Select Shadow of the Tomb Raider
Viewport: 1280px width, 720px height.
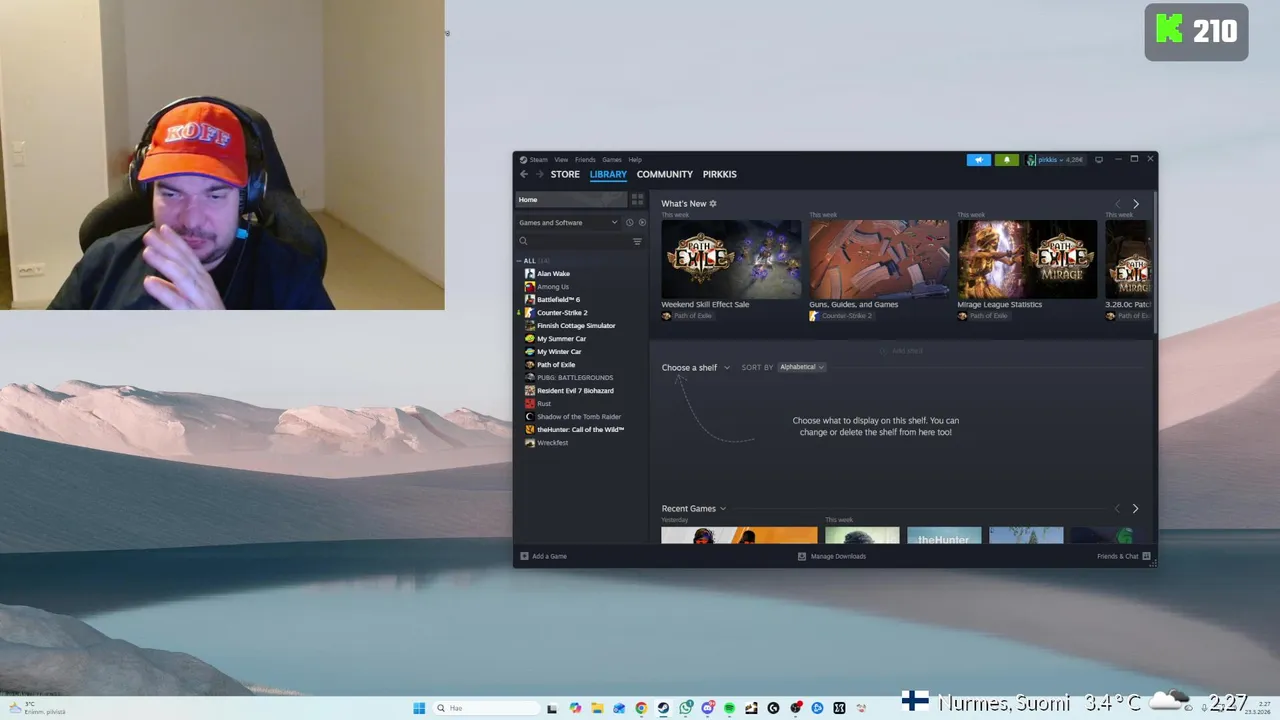point(579,417)
